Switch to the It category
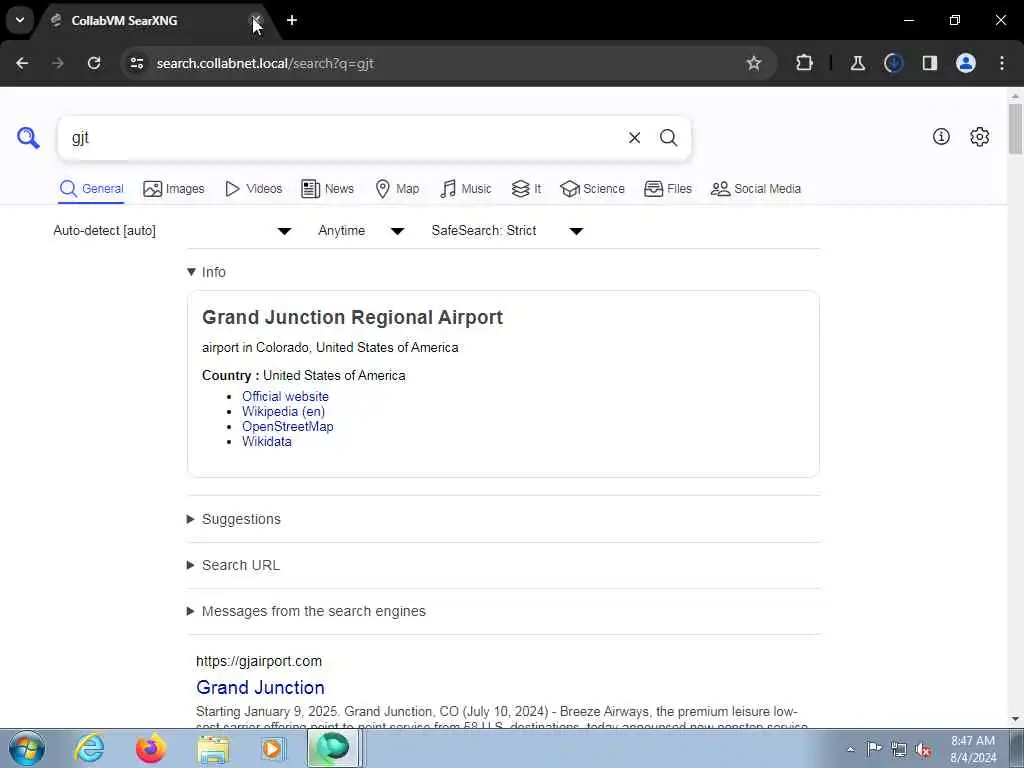Screen dimensions: 1024x768 (526, 189)
